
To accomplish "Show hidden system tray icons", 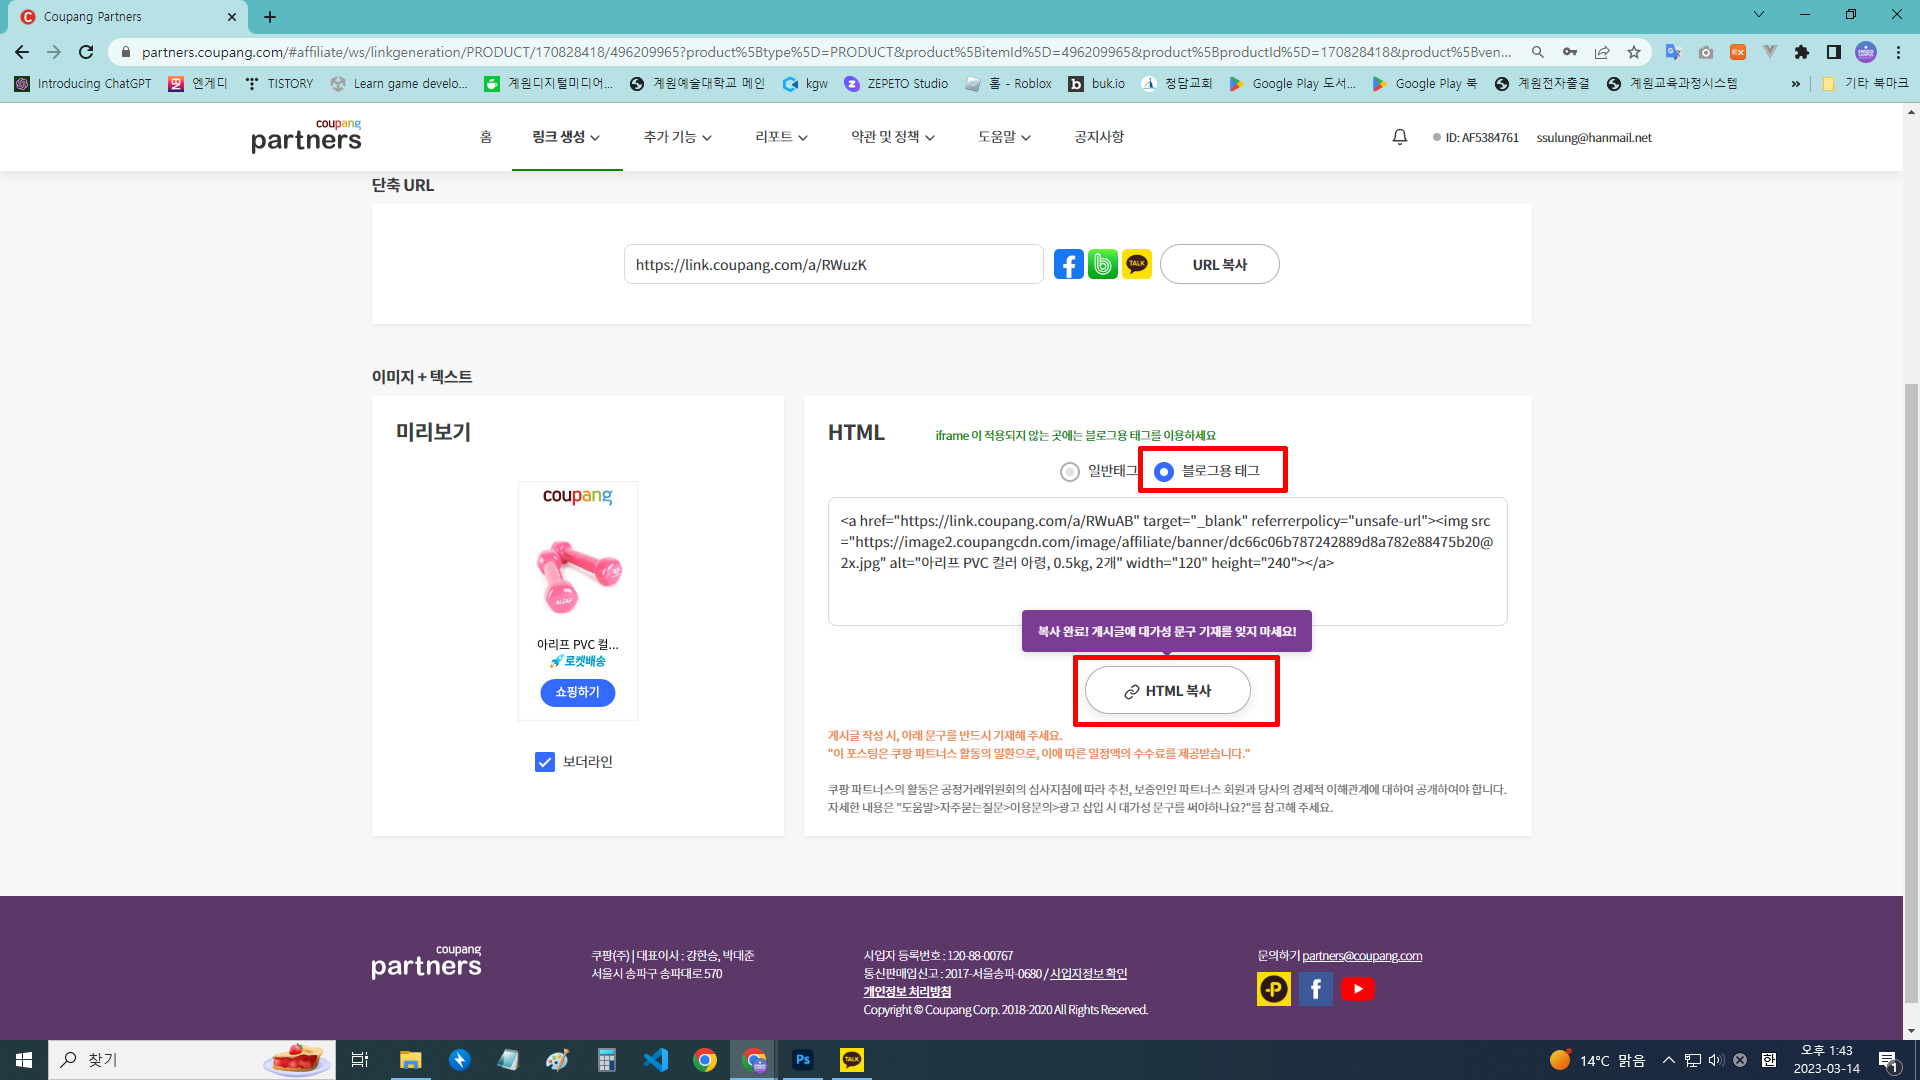I will pyautogui.click(x=1668, y=1060).
